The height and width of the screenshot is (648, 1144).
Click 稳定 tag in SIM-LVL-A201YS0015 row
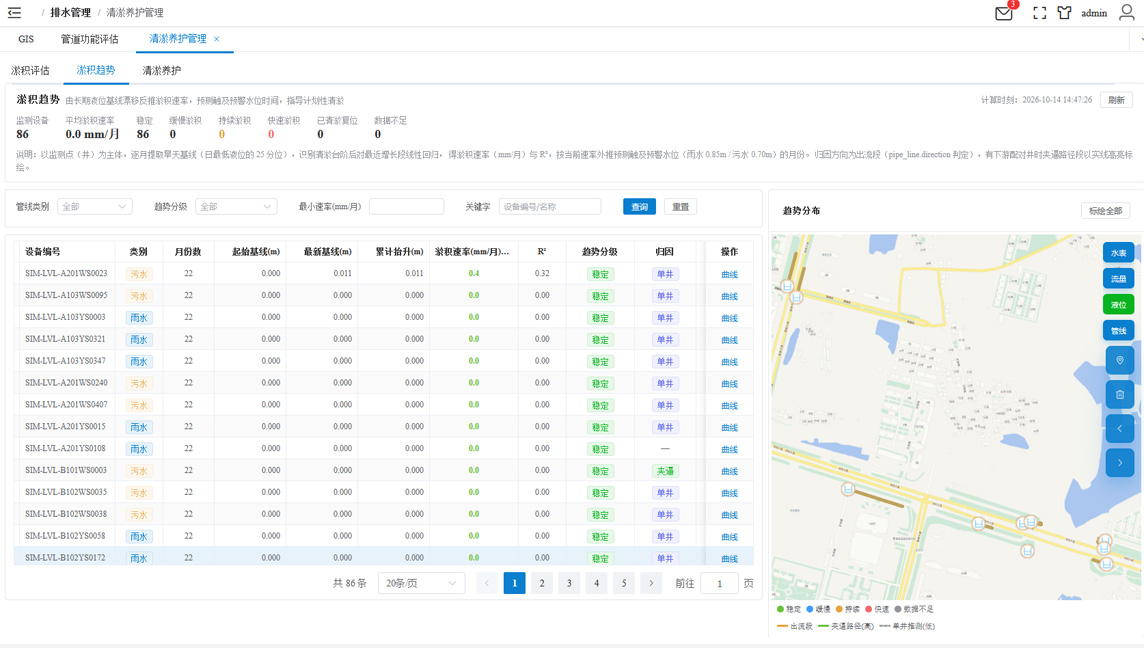[600, 428]
